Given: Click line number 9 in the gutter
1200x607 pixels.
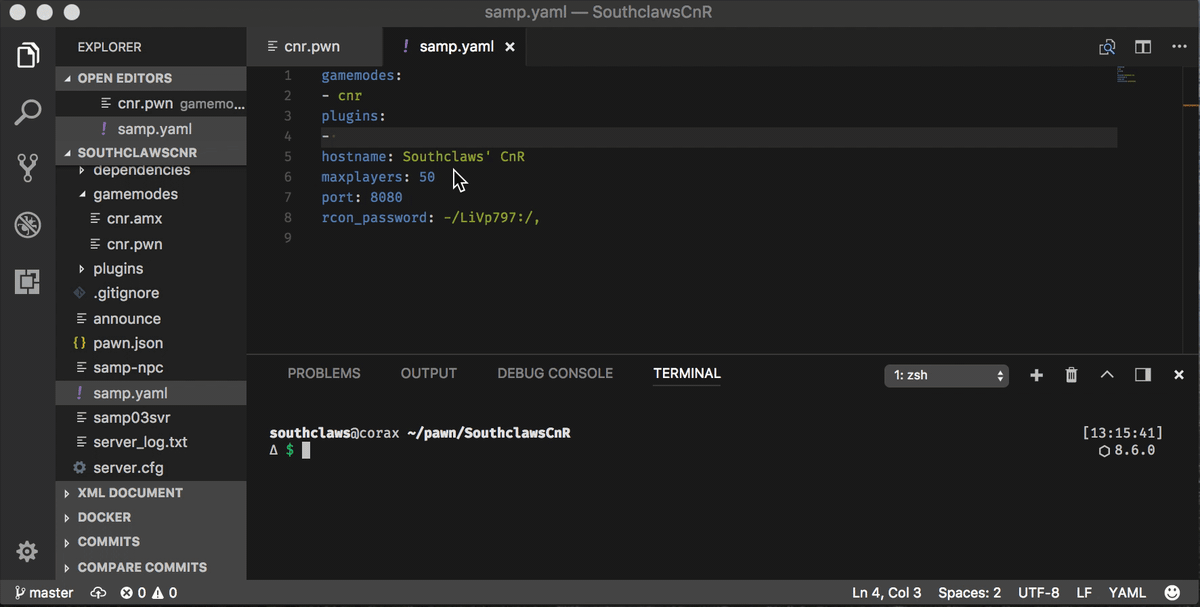Looking at the screenshot, I should [288, 238].
